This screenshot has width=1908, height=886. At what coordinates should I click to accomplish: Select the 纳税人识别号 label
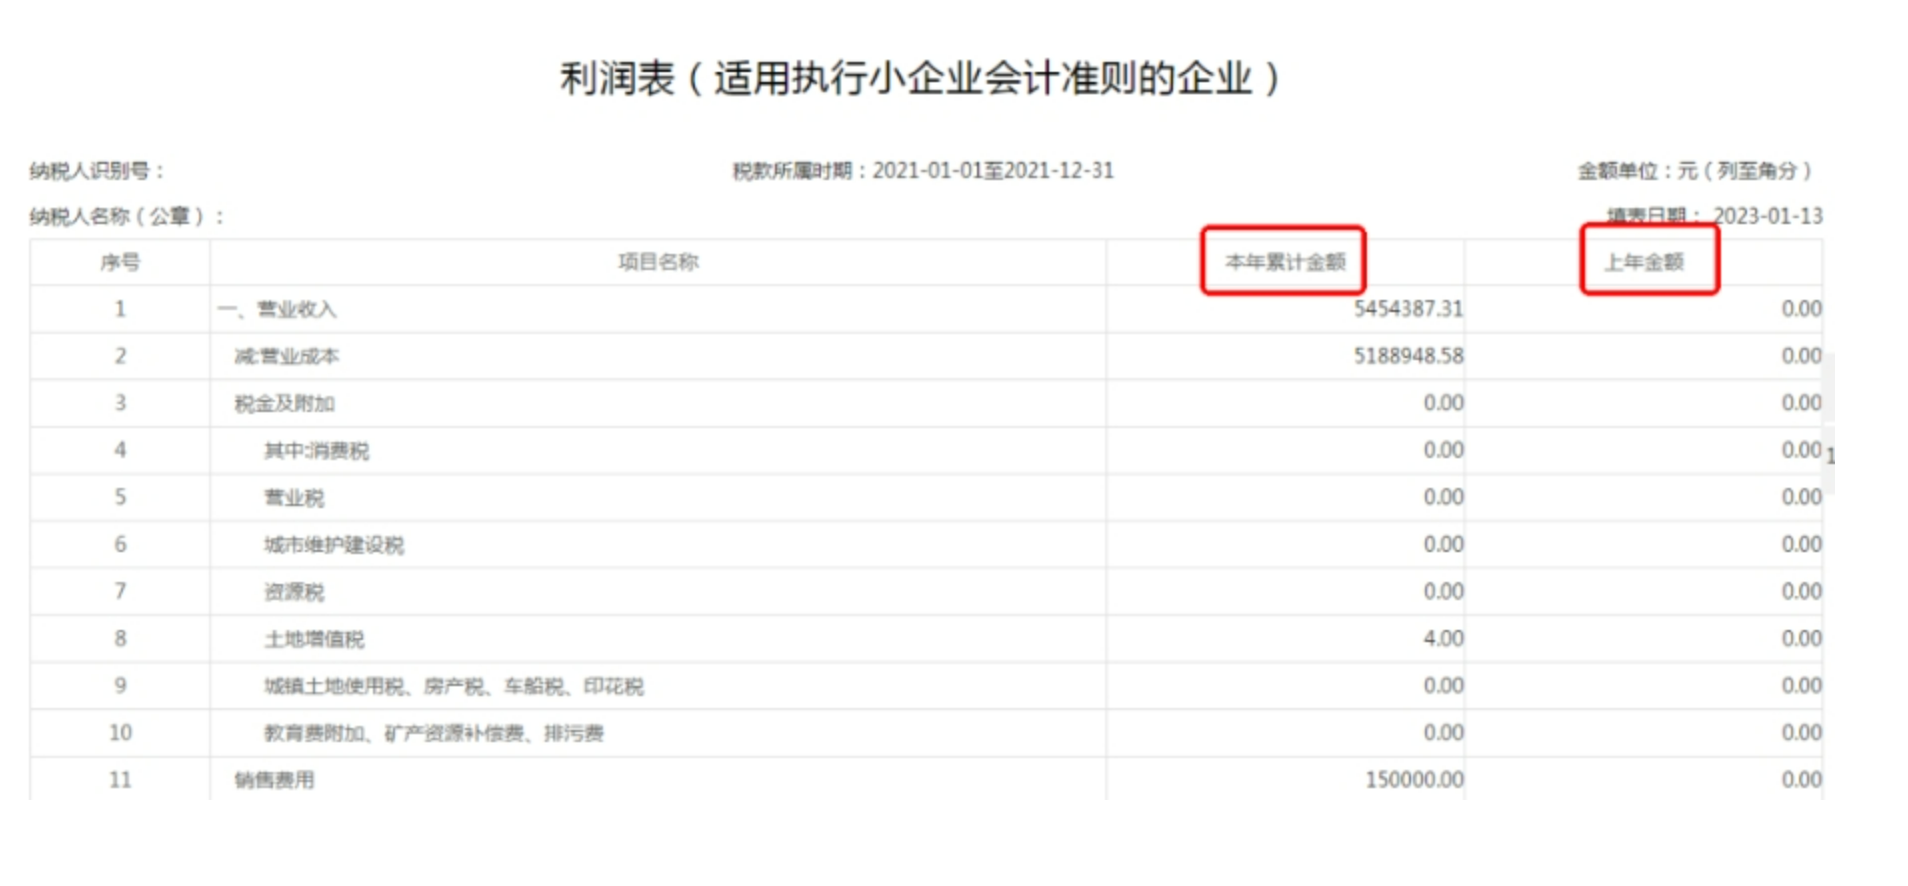pyautogui.click(x=96, y=171)
